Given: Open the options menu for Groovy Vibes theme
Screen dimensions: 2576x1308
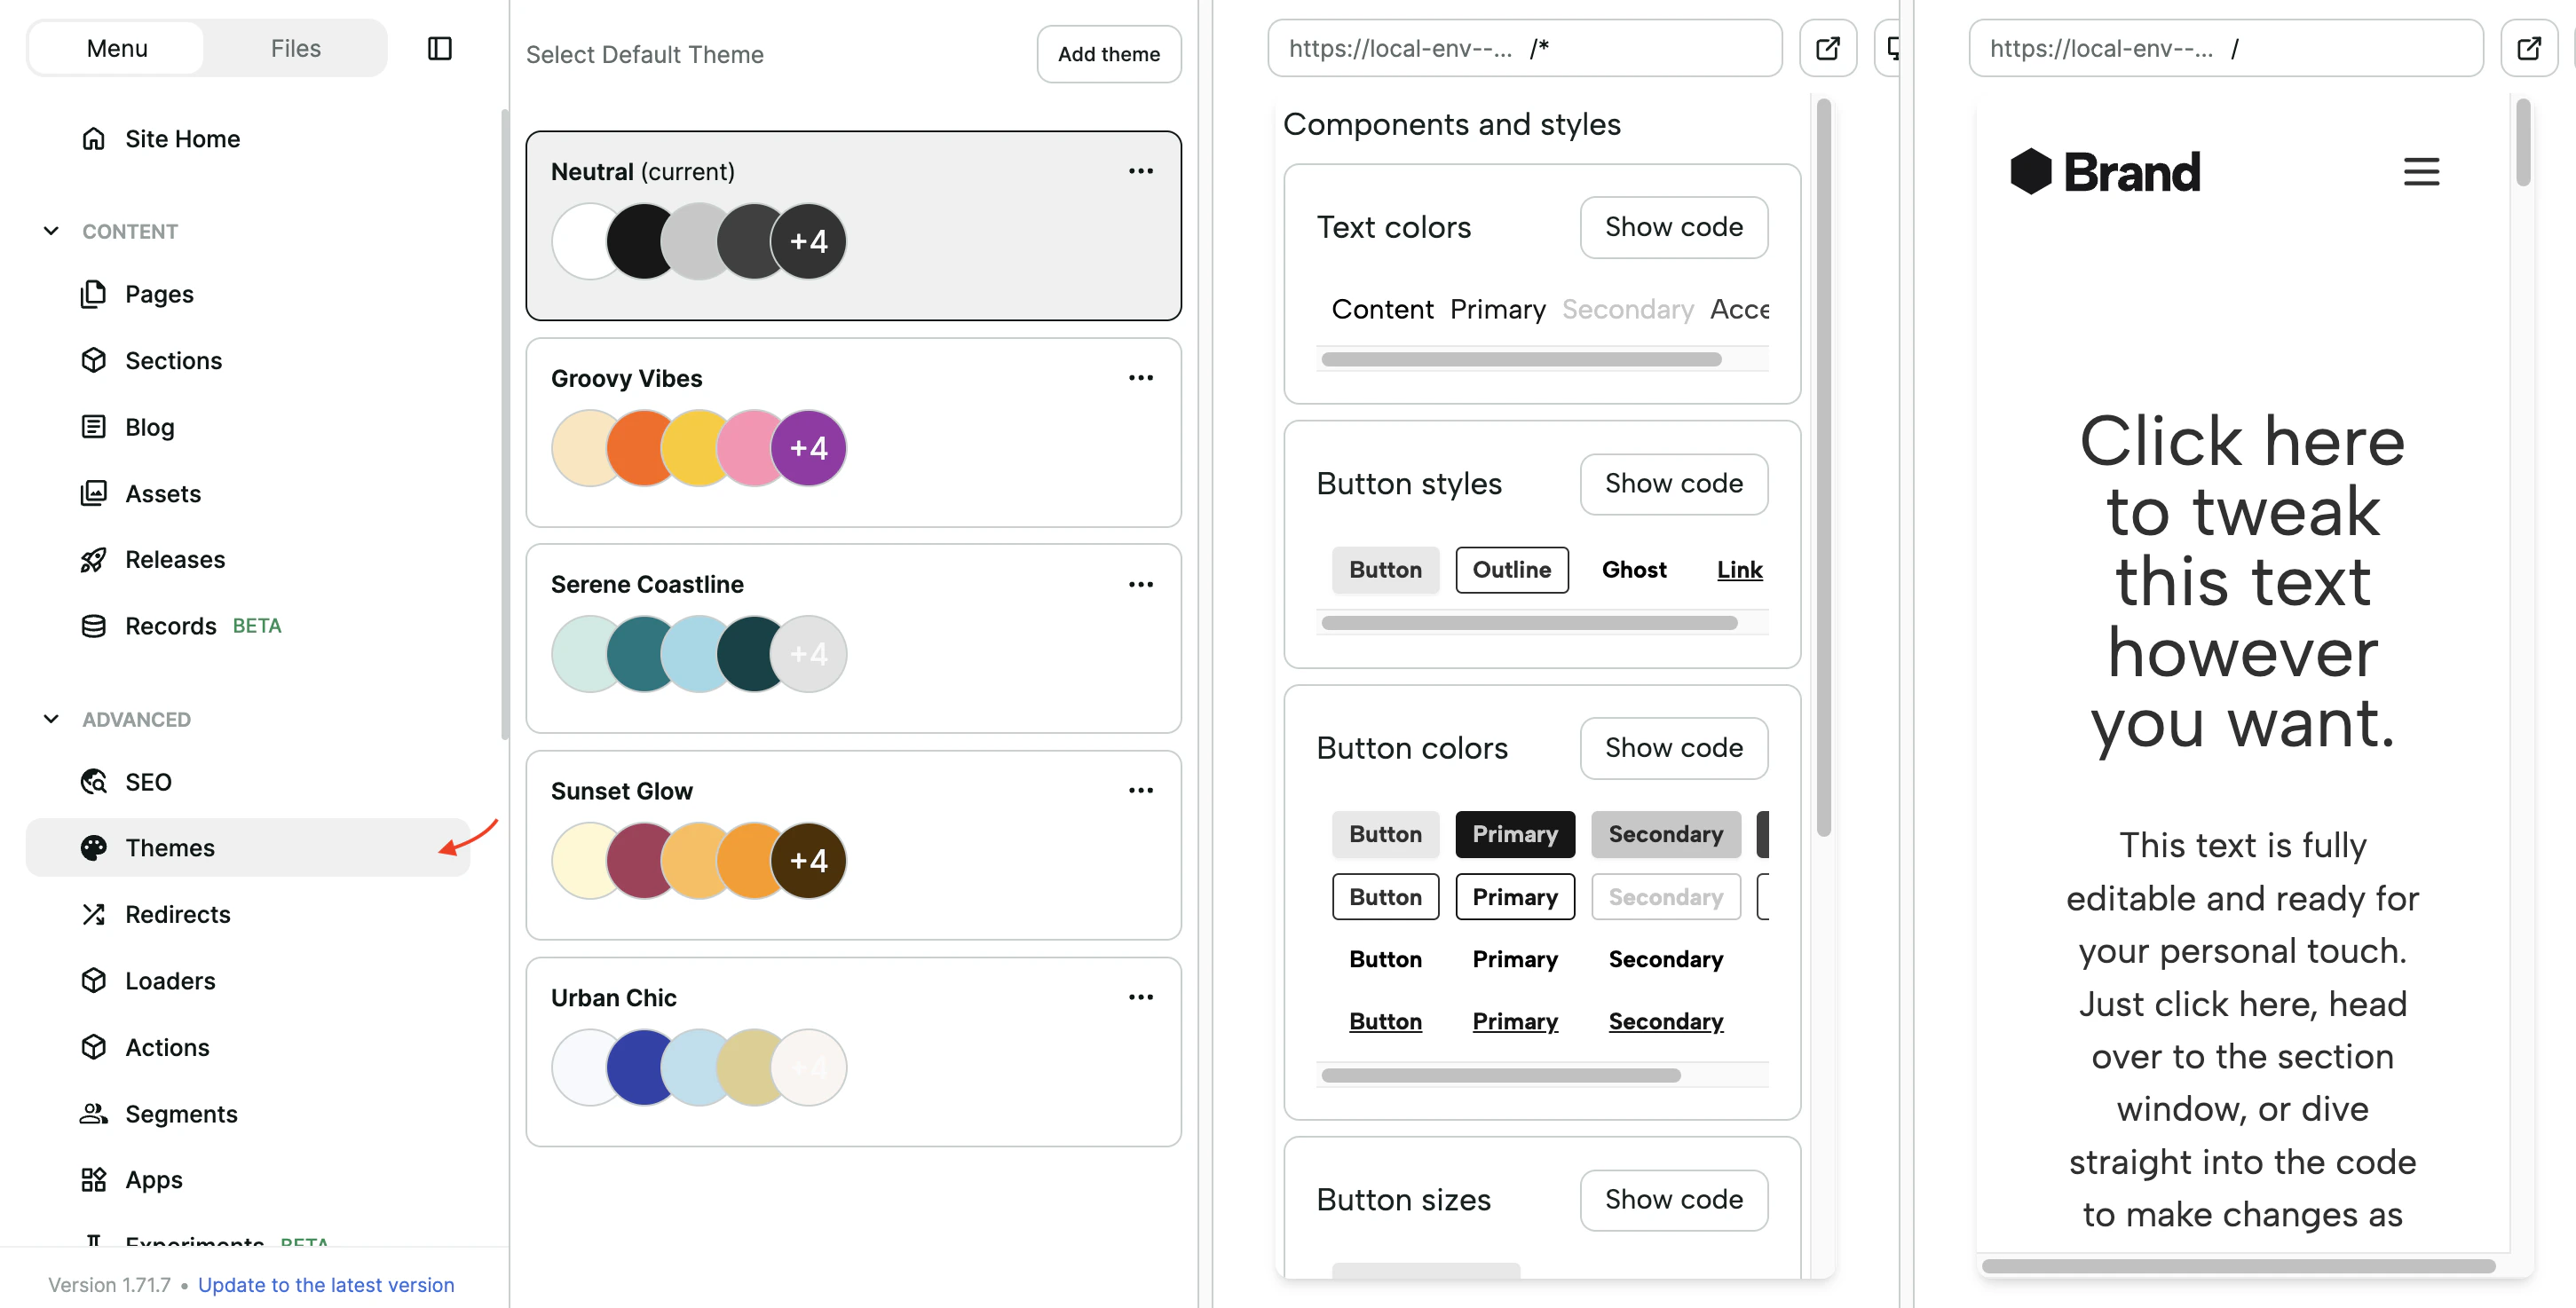Looking at the screenshot, I should pyautogui.click(x=1140, y=377).
